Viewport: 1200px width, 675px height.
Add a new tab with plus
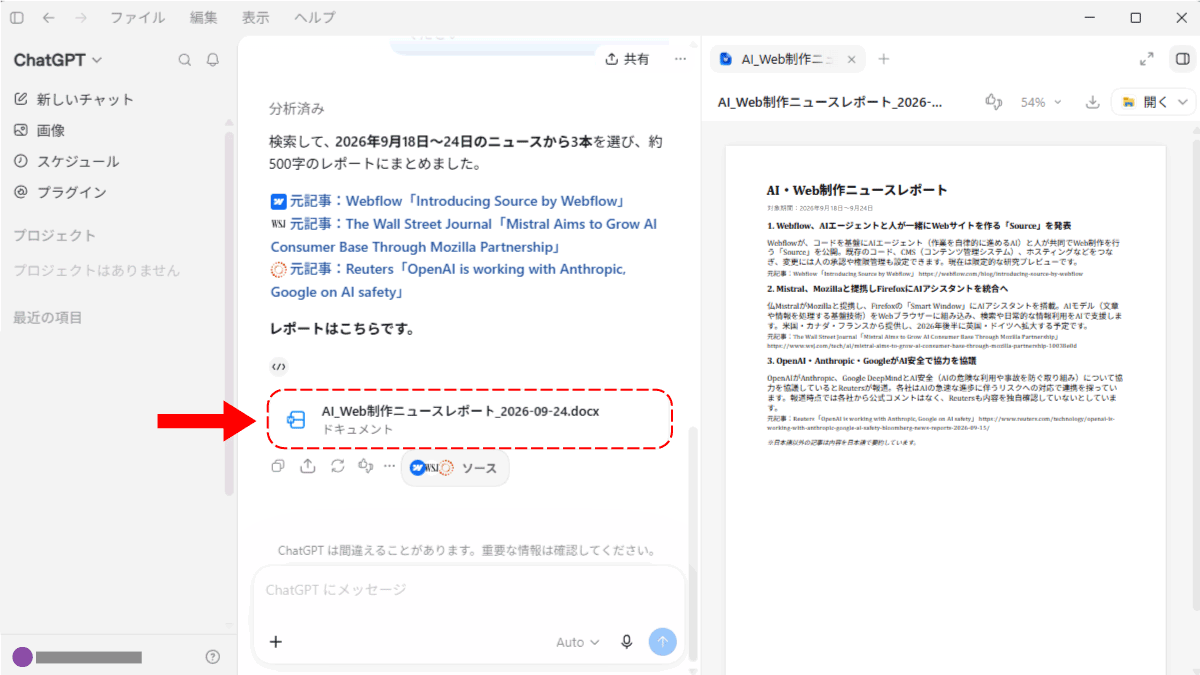tap(884, 59)
